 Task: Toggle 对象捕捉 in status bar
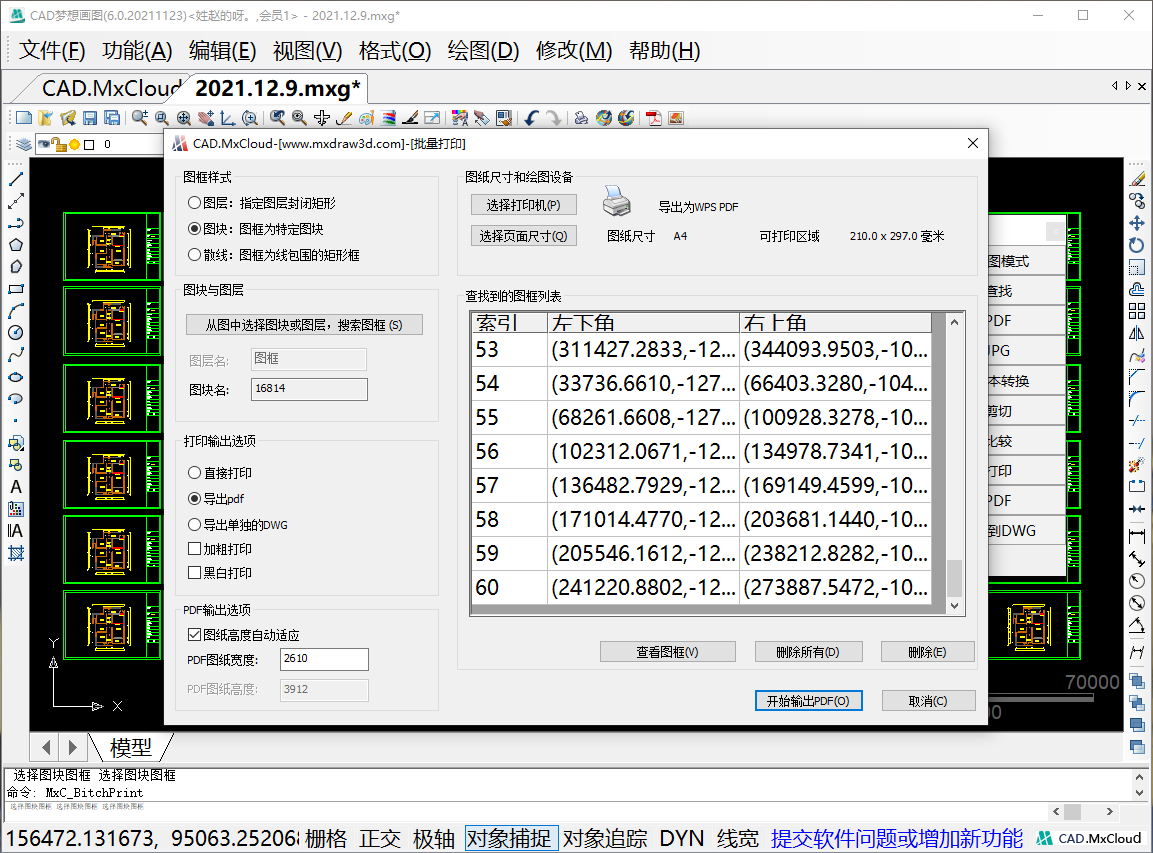[509, 838]
